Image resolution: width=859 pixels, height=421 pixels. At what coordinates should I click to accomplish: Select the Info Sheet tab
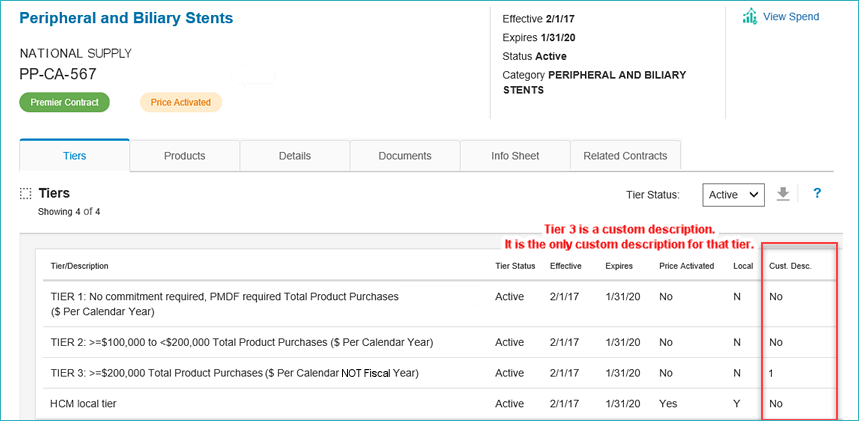[x=515, y=156]
